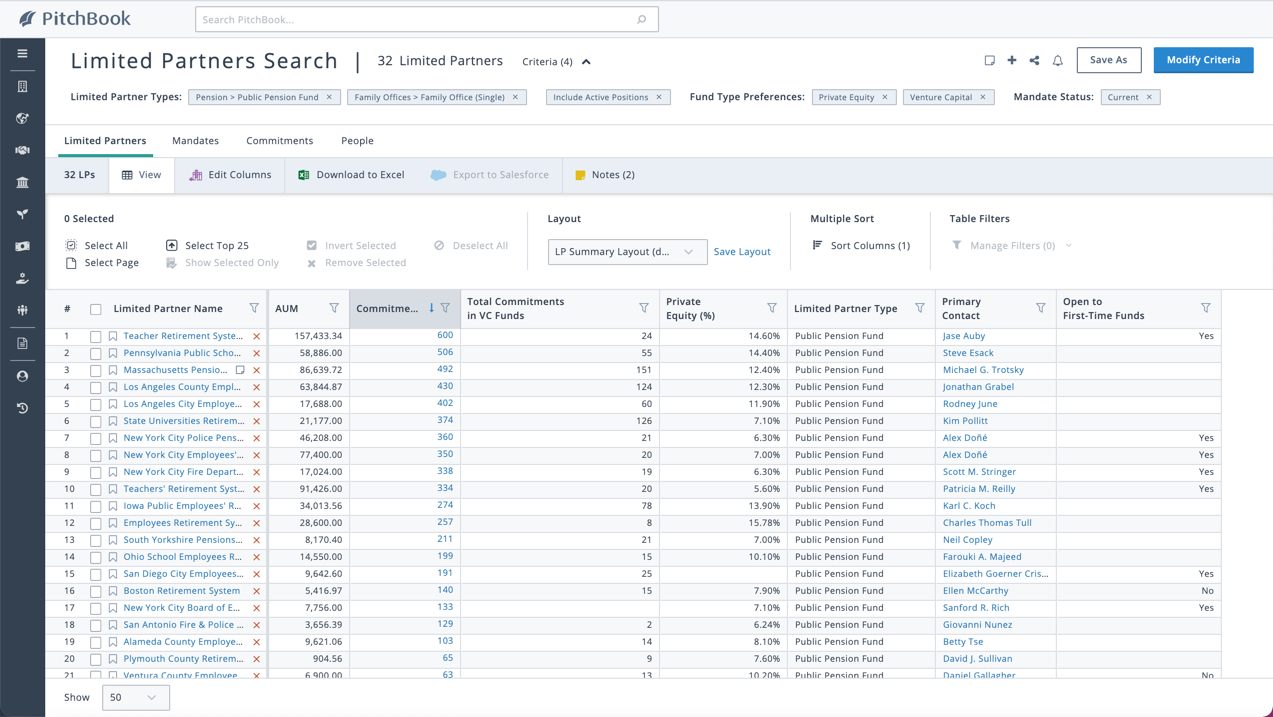
Task: Open the bank institution icon in sidebar
Action: coord(22,182)
